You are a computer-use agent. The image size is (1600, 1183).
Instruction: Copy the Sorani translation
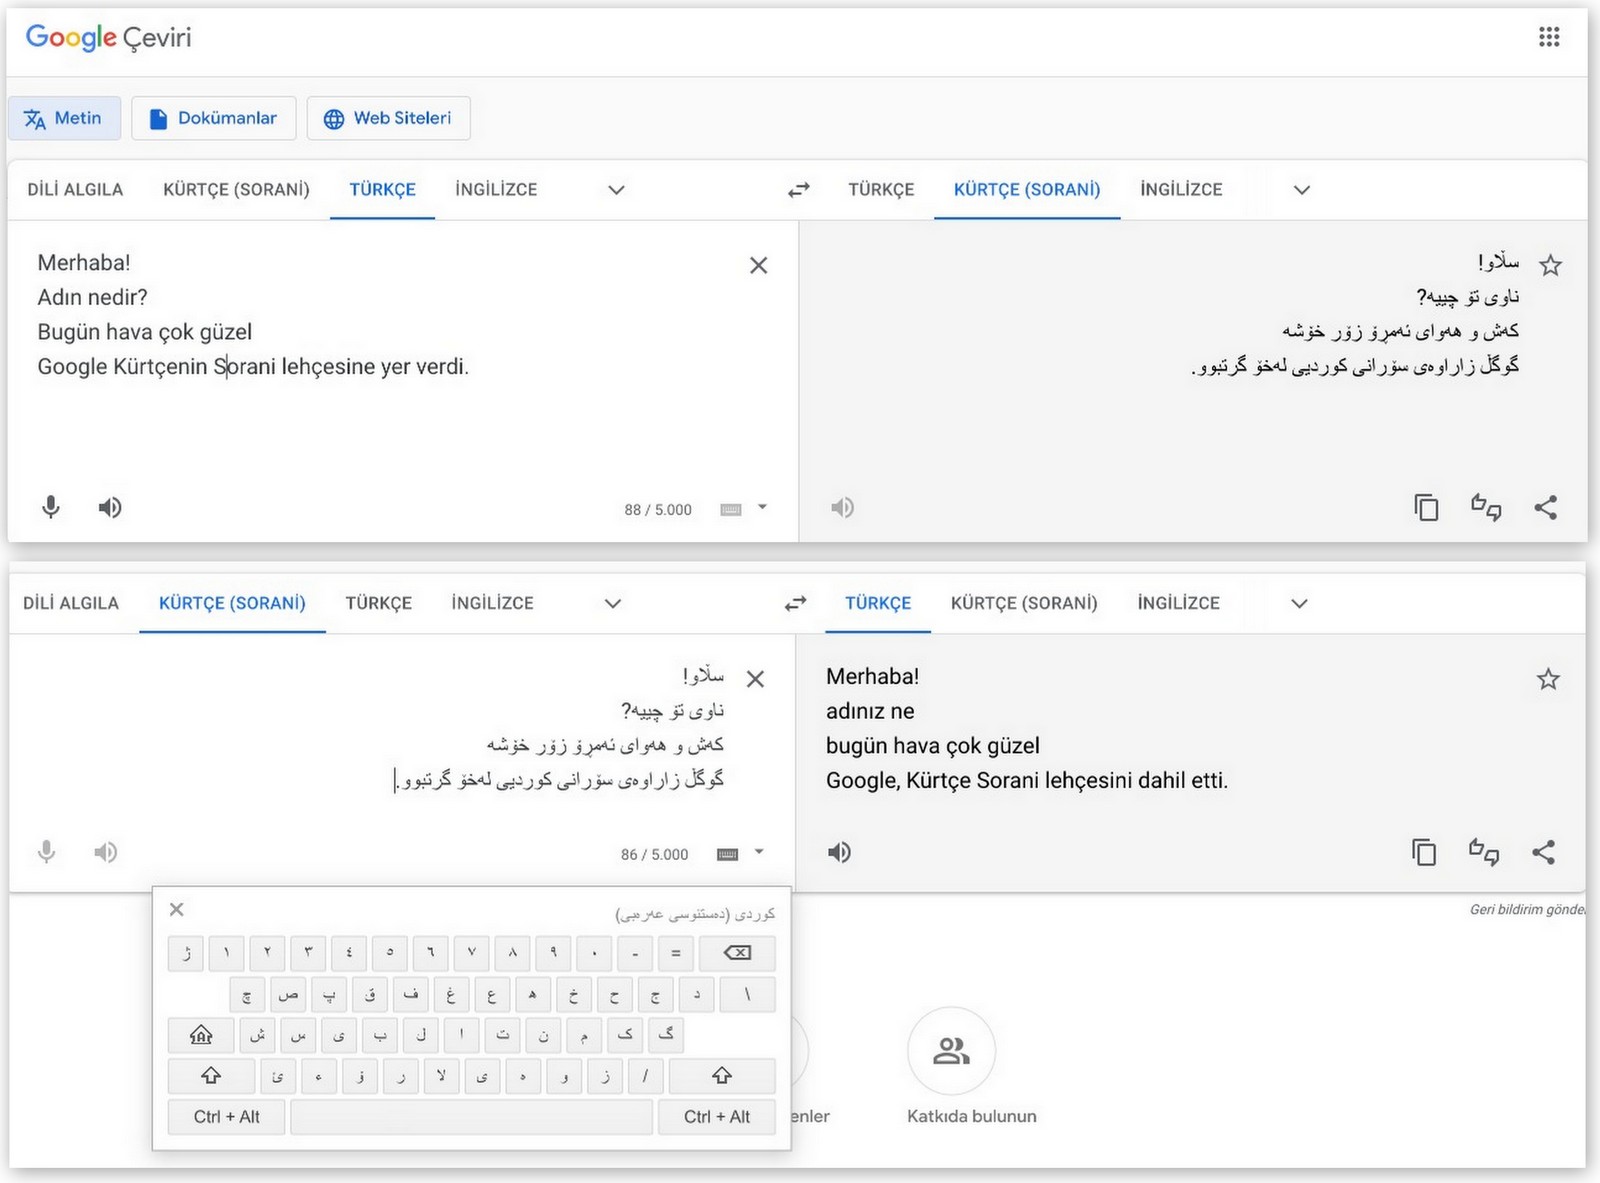(1426, 507)
